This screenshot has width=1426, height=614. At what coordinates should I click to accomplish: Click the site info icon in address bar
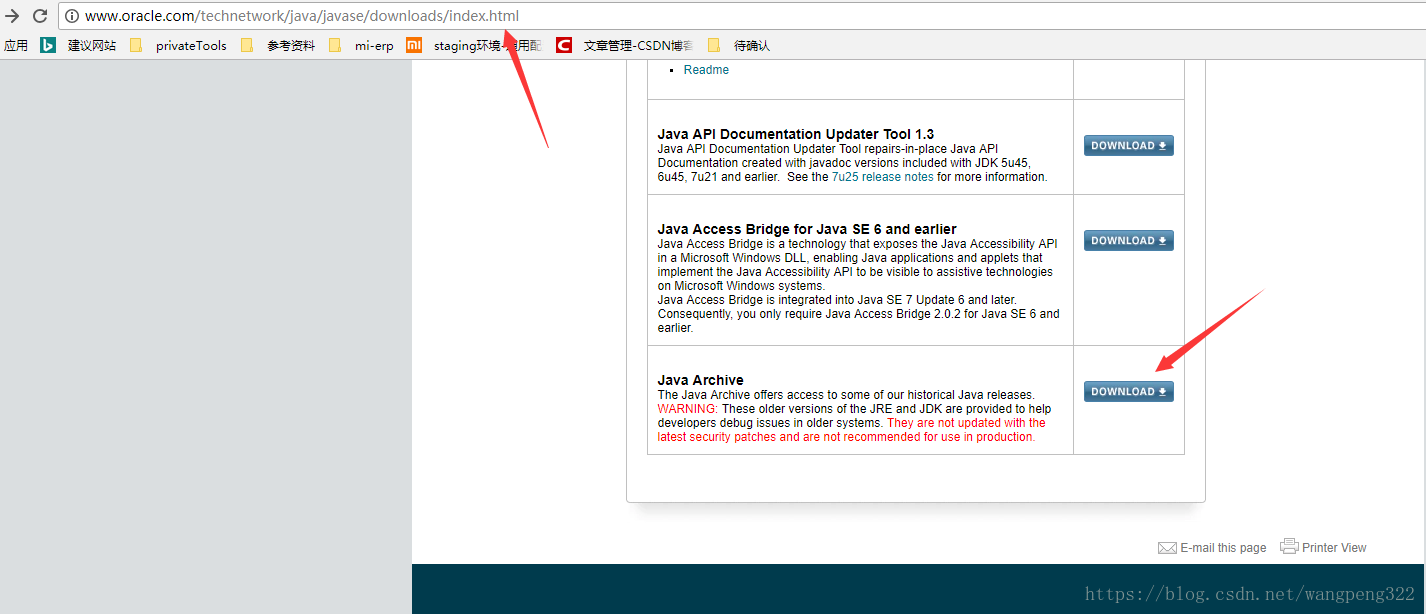[72, 16]
